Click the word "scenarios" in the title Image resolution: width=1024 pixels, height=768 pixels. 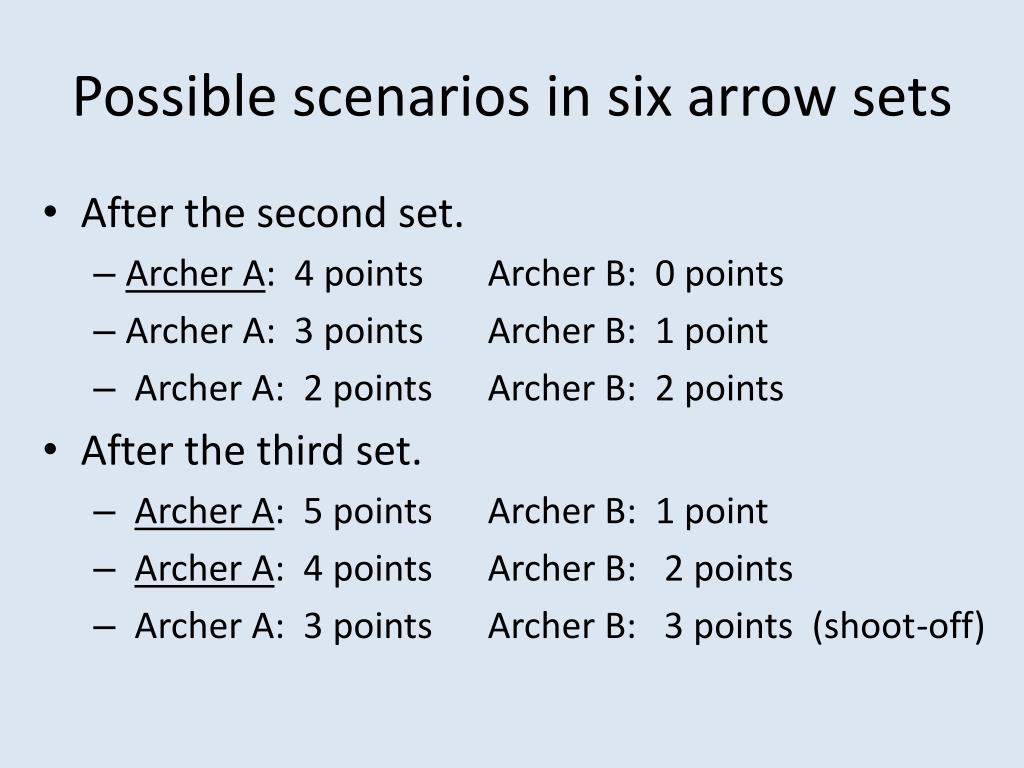(x=411, y=98)
